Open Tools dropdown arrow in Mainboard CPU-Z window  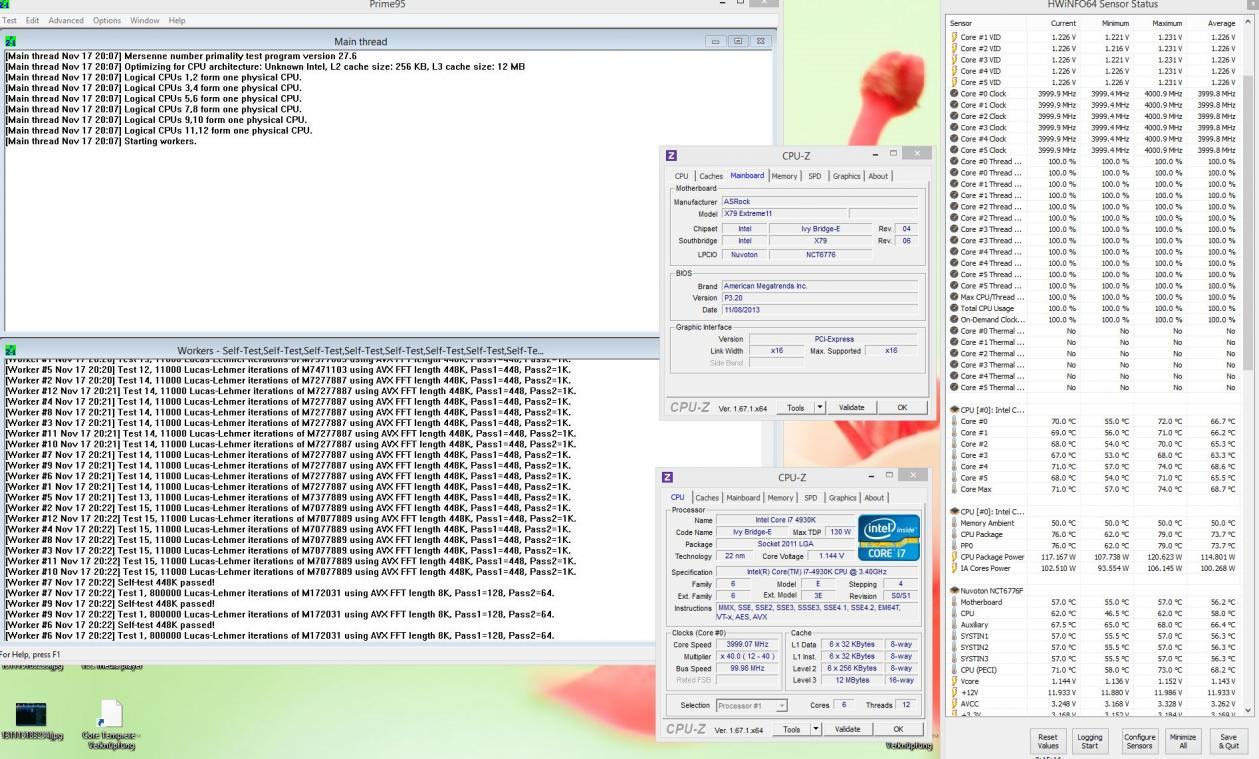(x=820, y=408)
